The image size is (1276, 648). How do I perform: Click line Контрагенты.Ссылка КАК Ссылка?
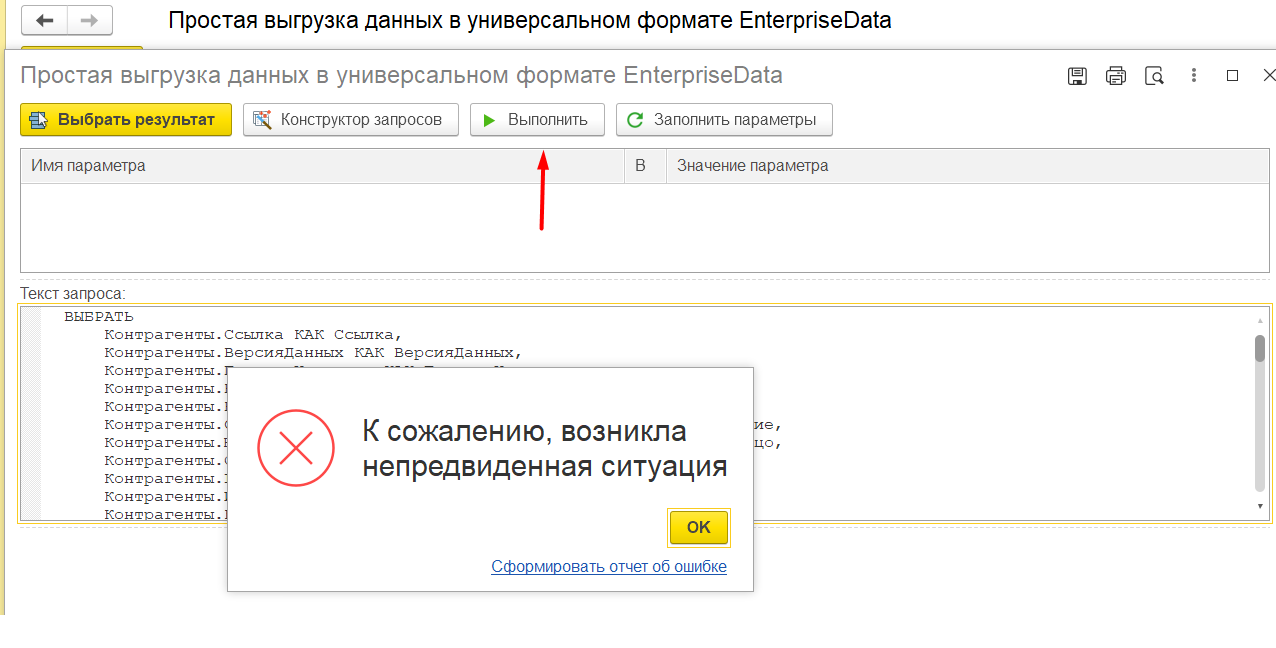(x=253, y=335)
